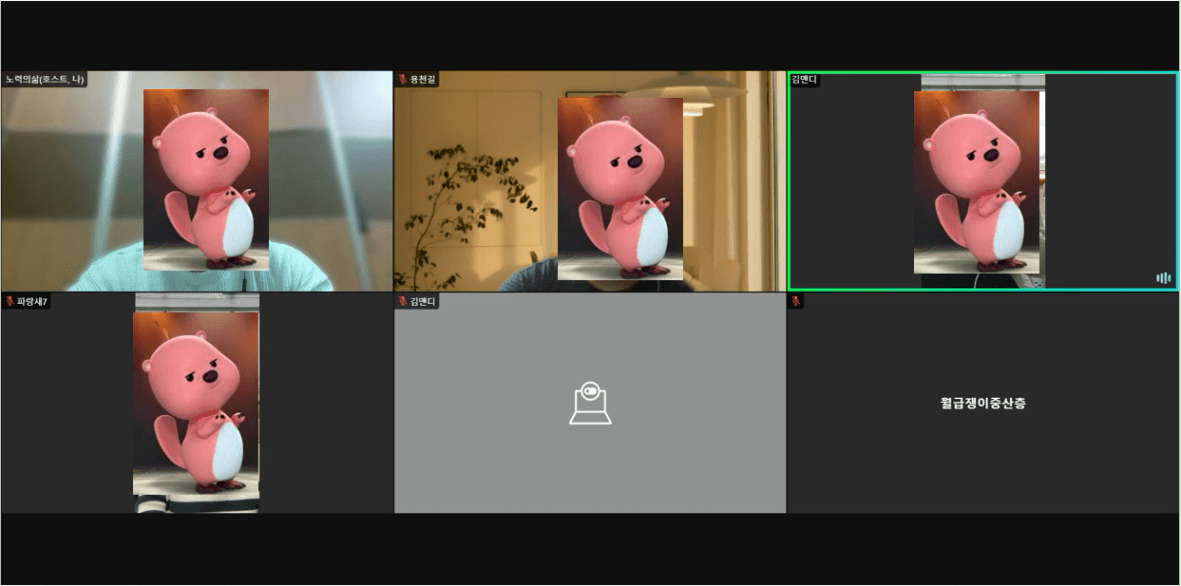Click the audio level indicator on the active speaker tile
This screenshot has height=586, width=1181.
click(1164, 278)
